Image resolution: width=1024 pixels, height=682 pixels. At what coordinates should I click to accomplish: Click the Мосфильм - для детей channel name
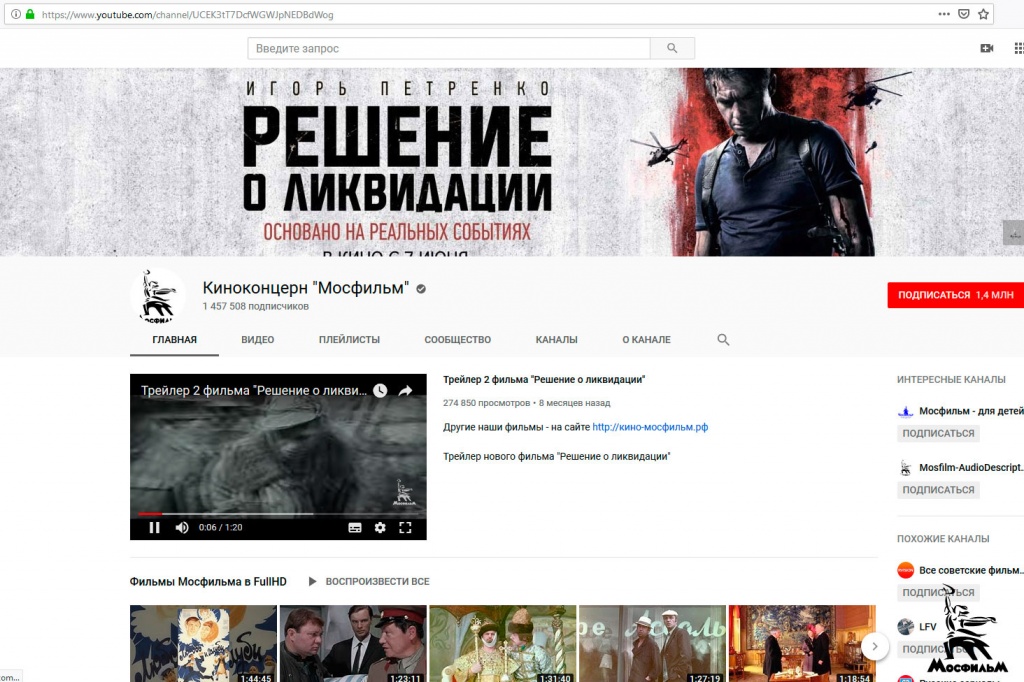pos(971,411)
